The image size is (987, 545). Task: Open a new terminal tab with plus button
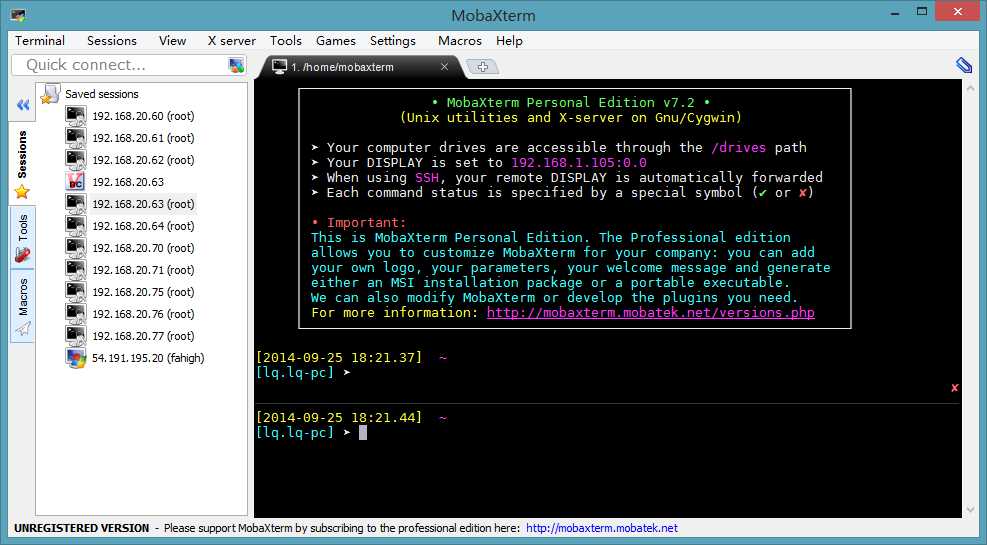pos(483,67)
